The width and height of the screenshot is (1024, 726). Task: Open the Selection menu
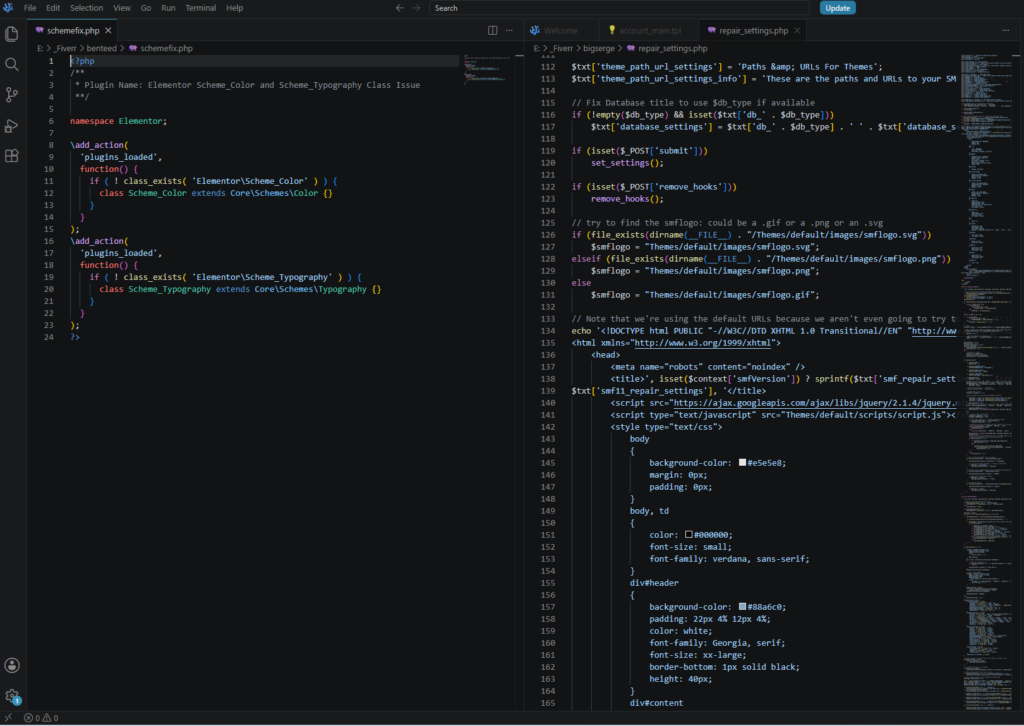tap(86, 8)
